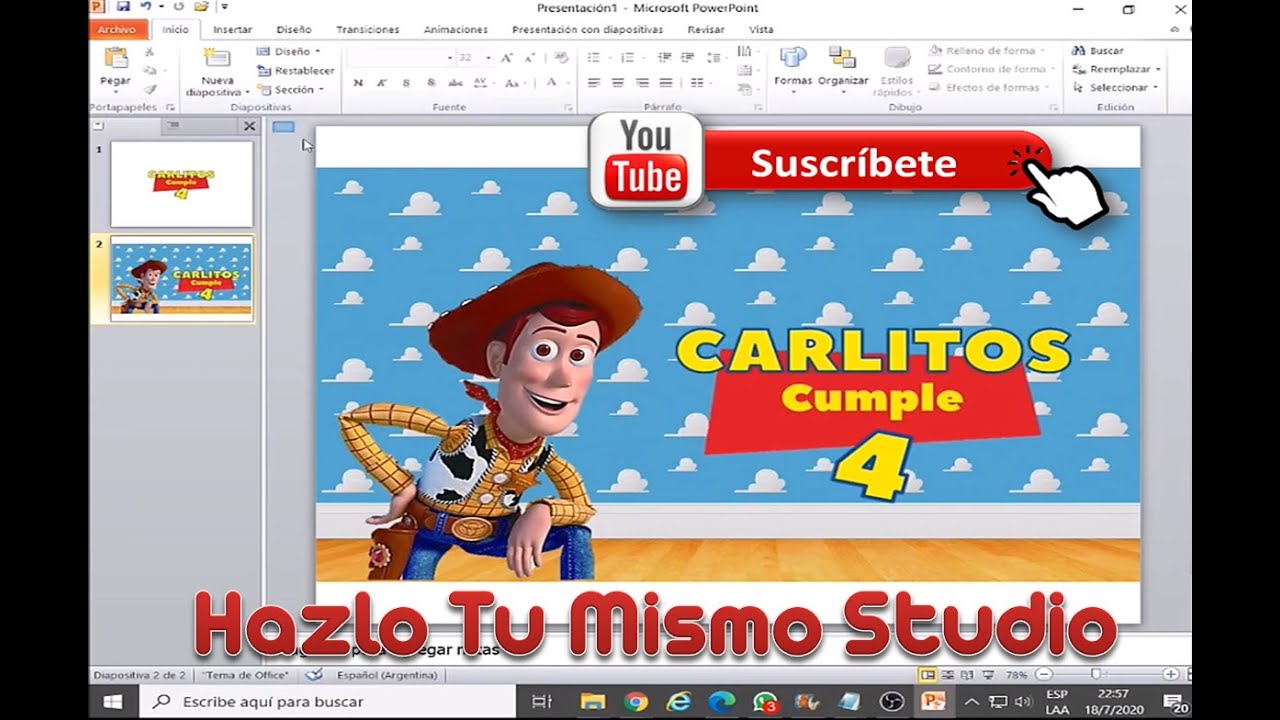Viewport: 1280px width, 720px height.
Task: Open Formas shapes gallery
Action: pyautogui.click(x=793, y=68)
